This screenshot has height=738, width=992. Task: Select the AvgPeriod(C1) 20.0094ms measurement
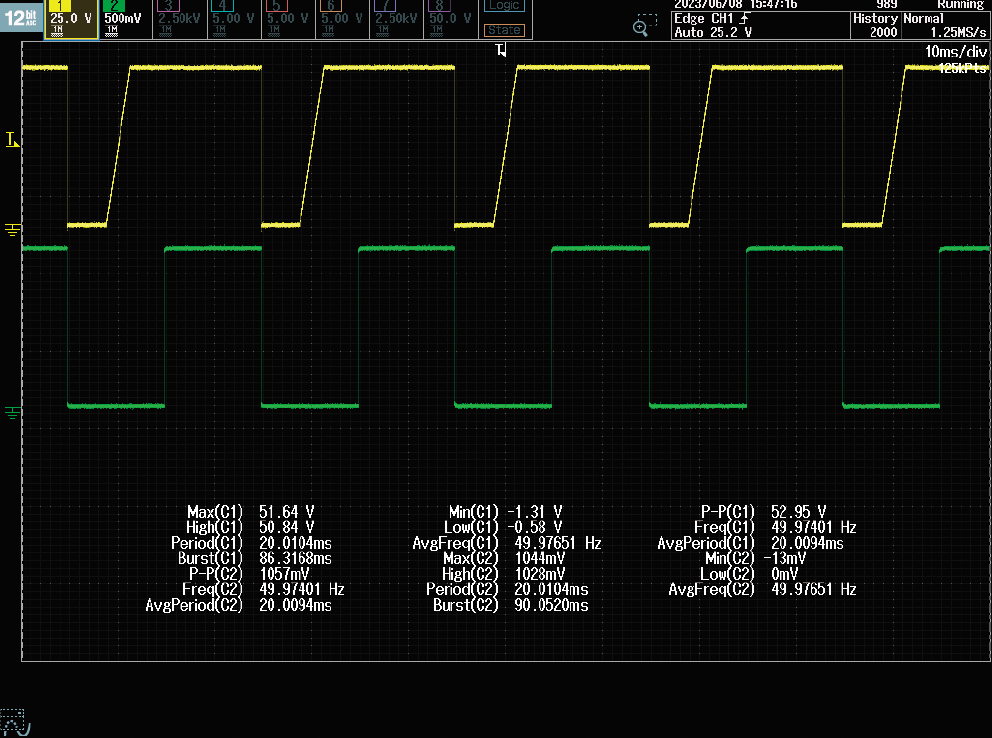click(750, 543)
